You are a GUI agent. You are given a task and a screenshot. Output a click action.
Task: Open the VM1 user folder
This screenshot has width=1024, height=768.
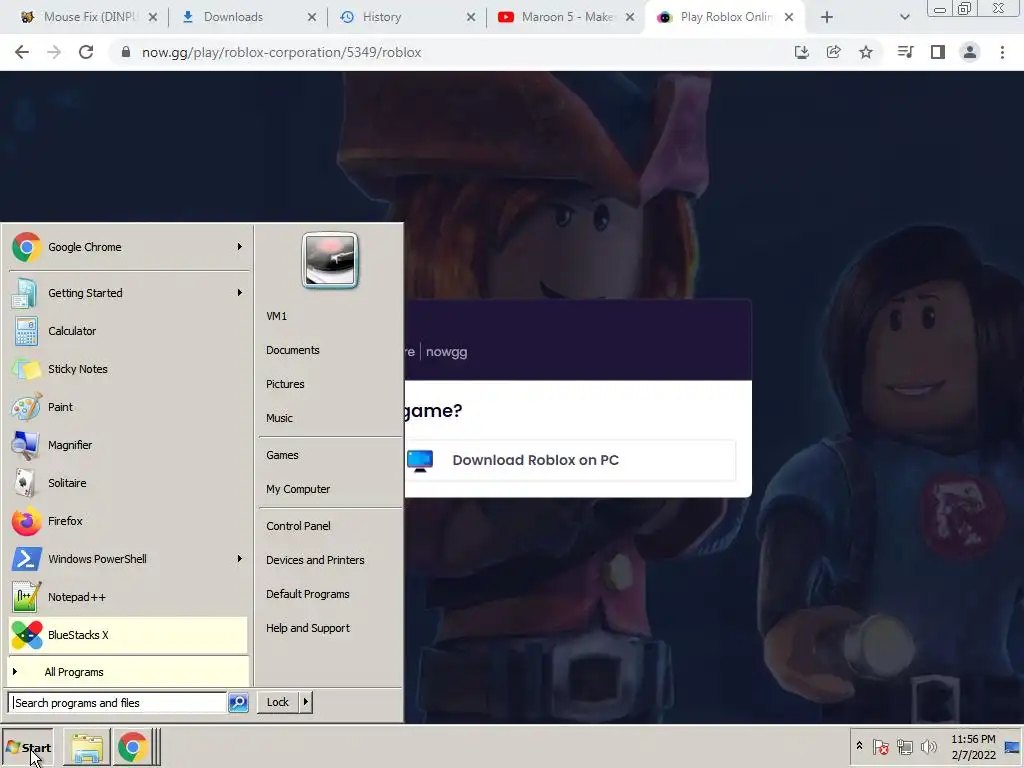coord(276,316)
